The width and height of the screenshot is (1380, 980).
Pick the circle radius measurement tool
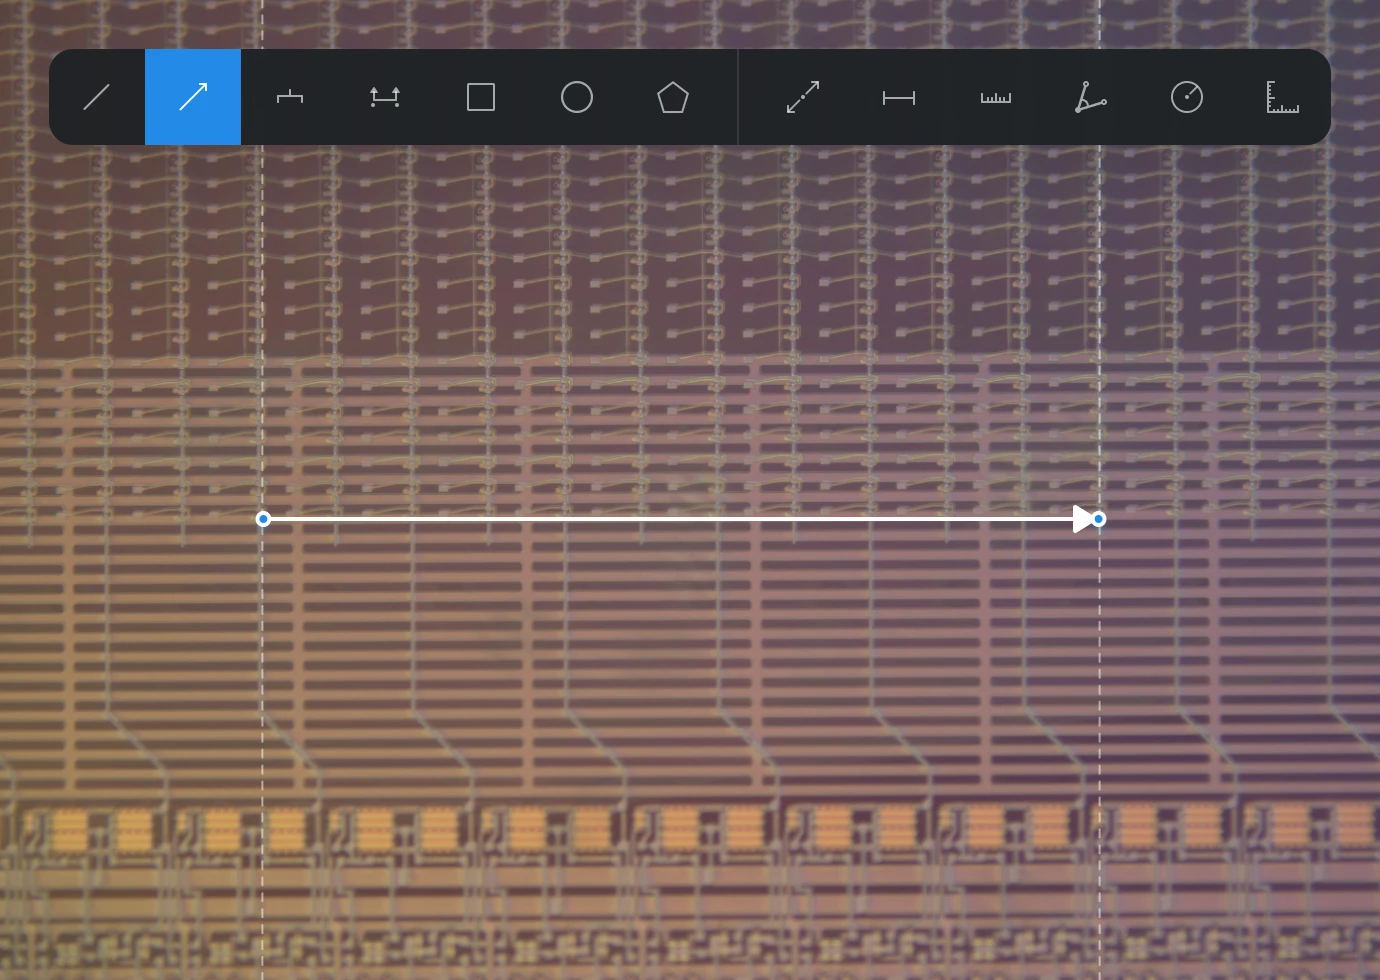coord(1187,97)
